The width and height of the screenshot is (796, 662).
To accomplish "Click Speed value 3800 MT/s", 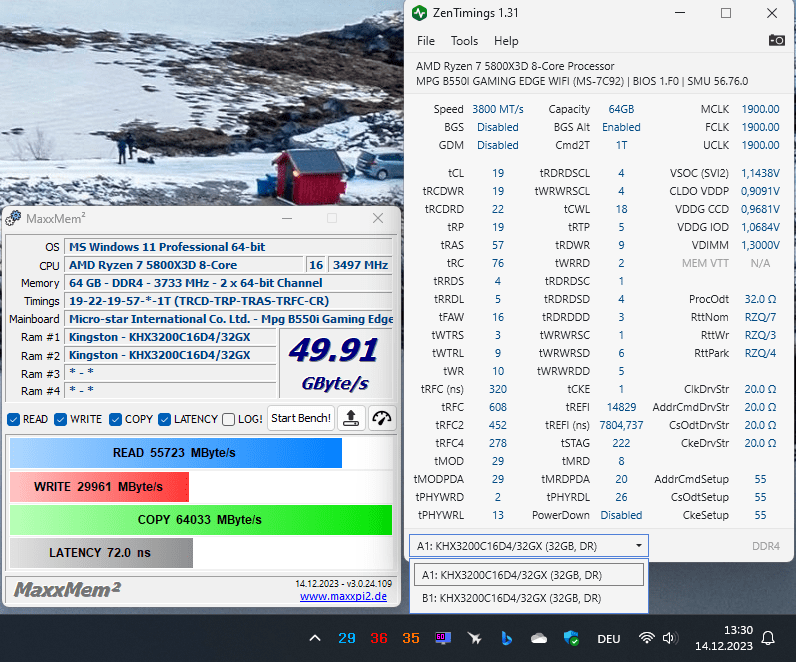I will point(498,109).
